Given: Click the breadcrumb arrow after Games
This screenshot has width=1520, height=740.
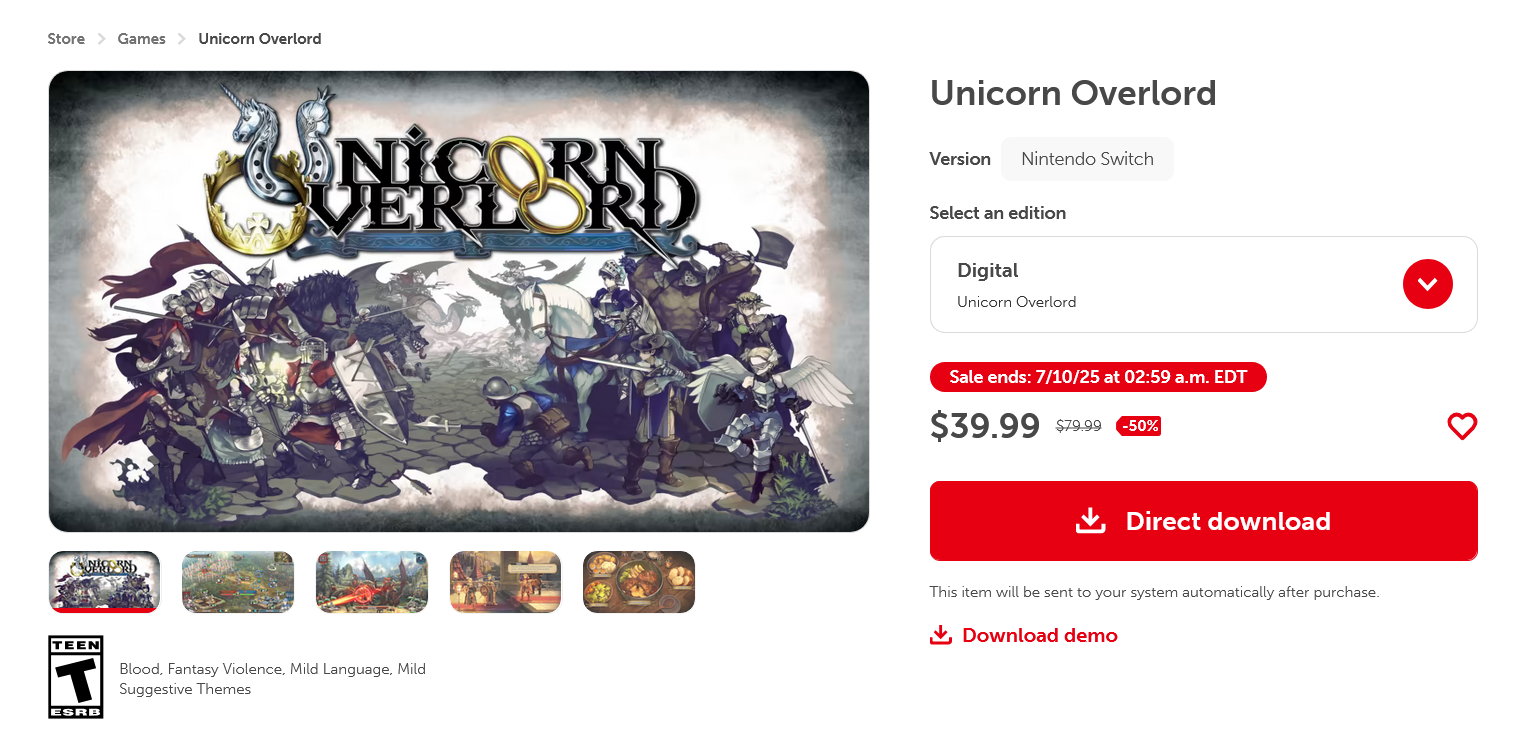Looking at the screenshot, I should [x=182, y=39].
